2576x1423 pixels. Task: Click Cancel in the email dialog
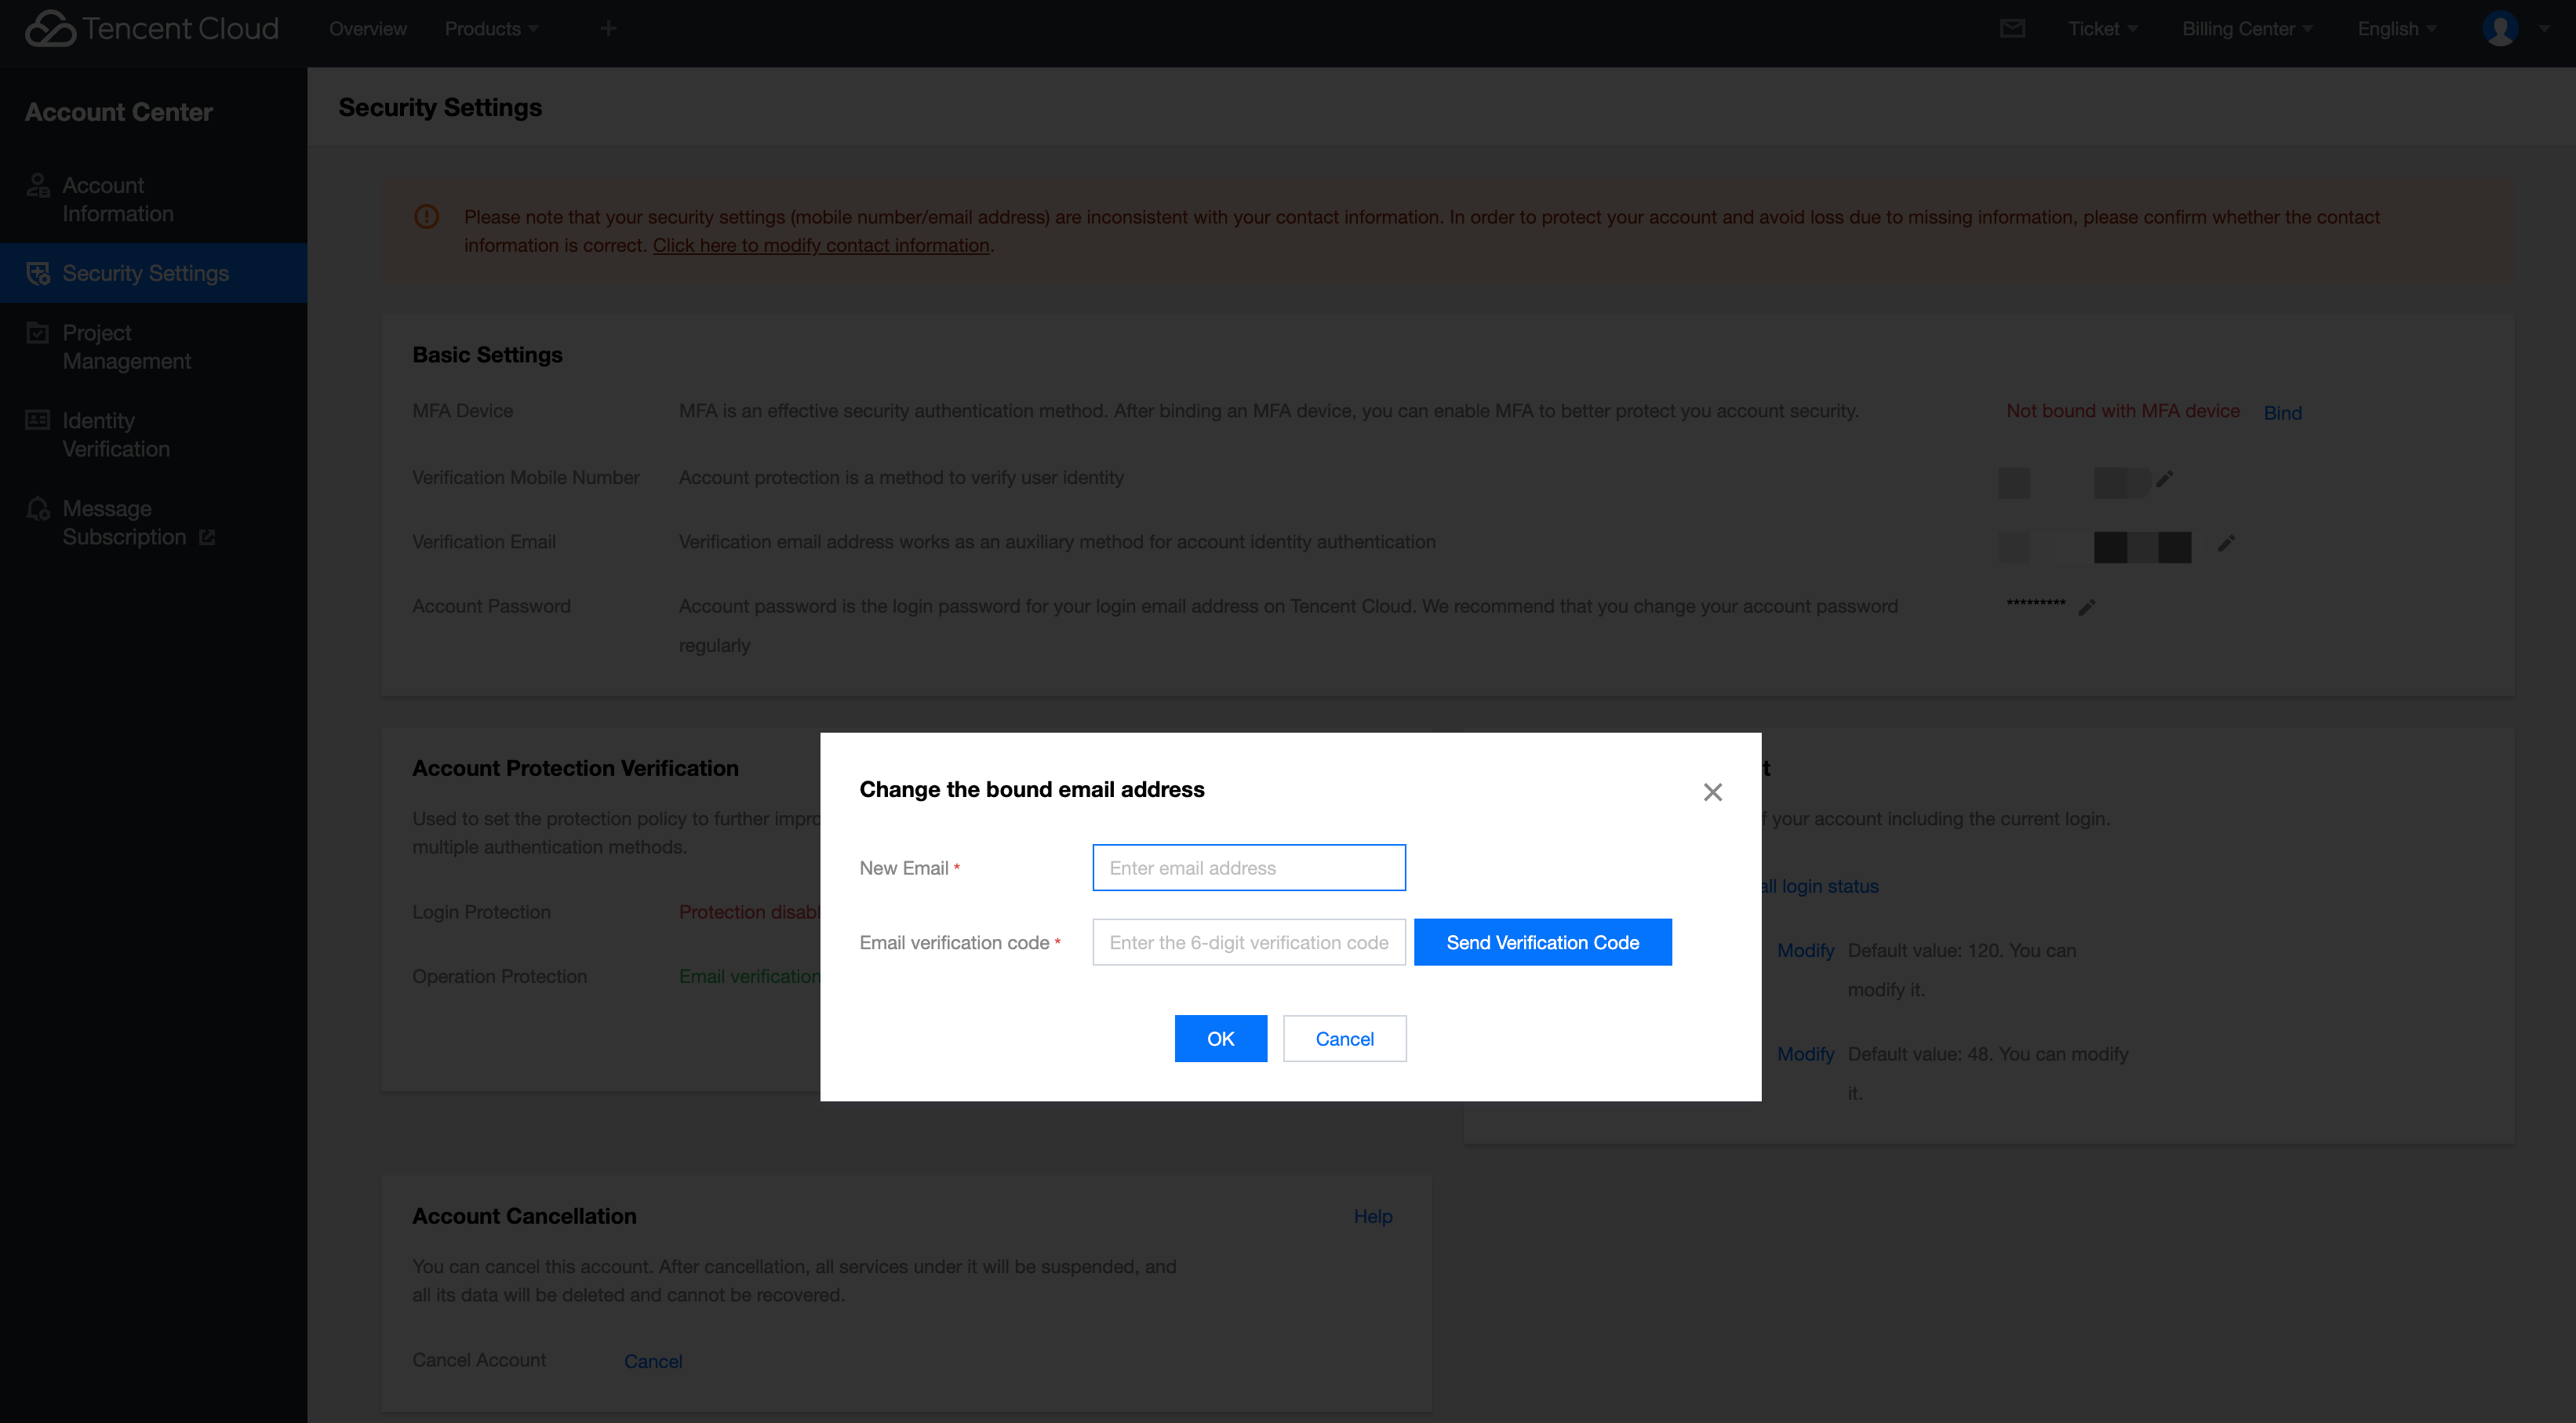point(1344,1038)
